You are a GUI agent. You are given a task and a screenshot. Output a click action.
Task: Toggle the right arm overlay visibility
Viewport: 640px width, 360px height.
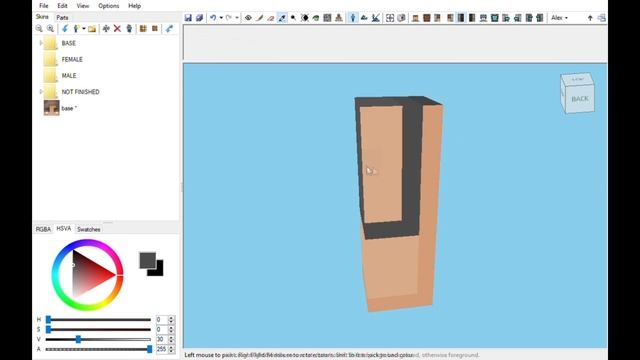(518, 18)
